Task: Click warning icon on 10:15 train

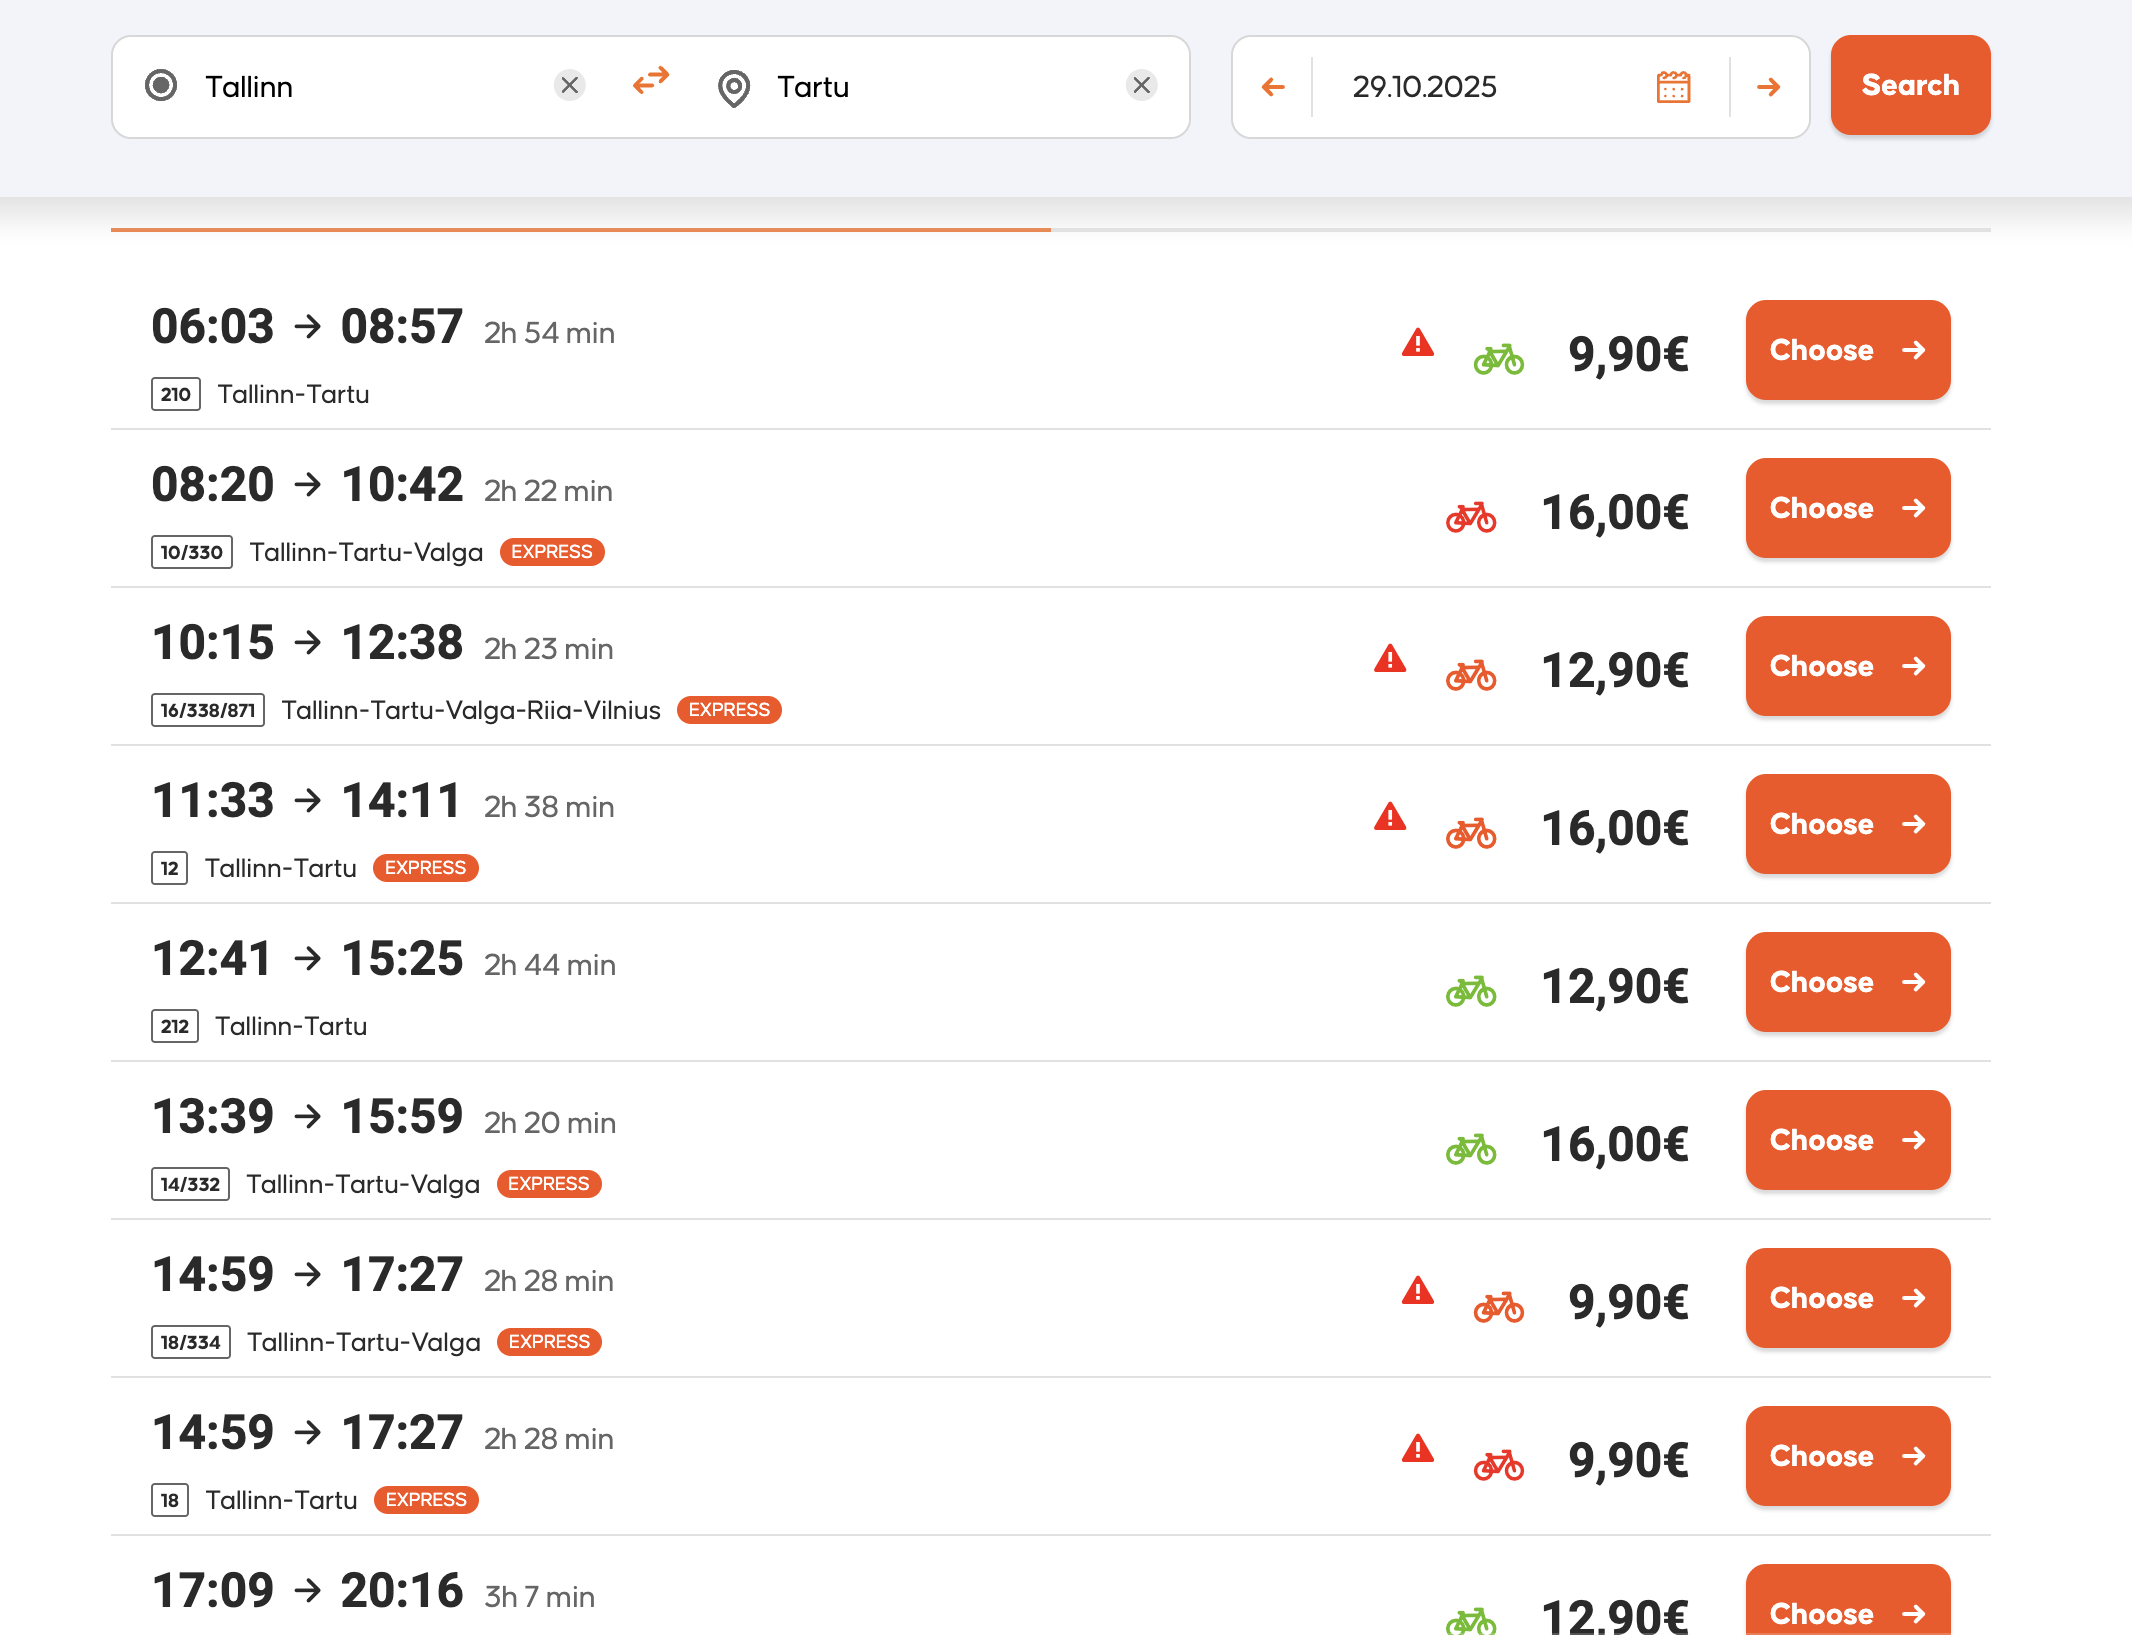Action: (x=1390, y=659)
